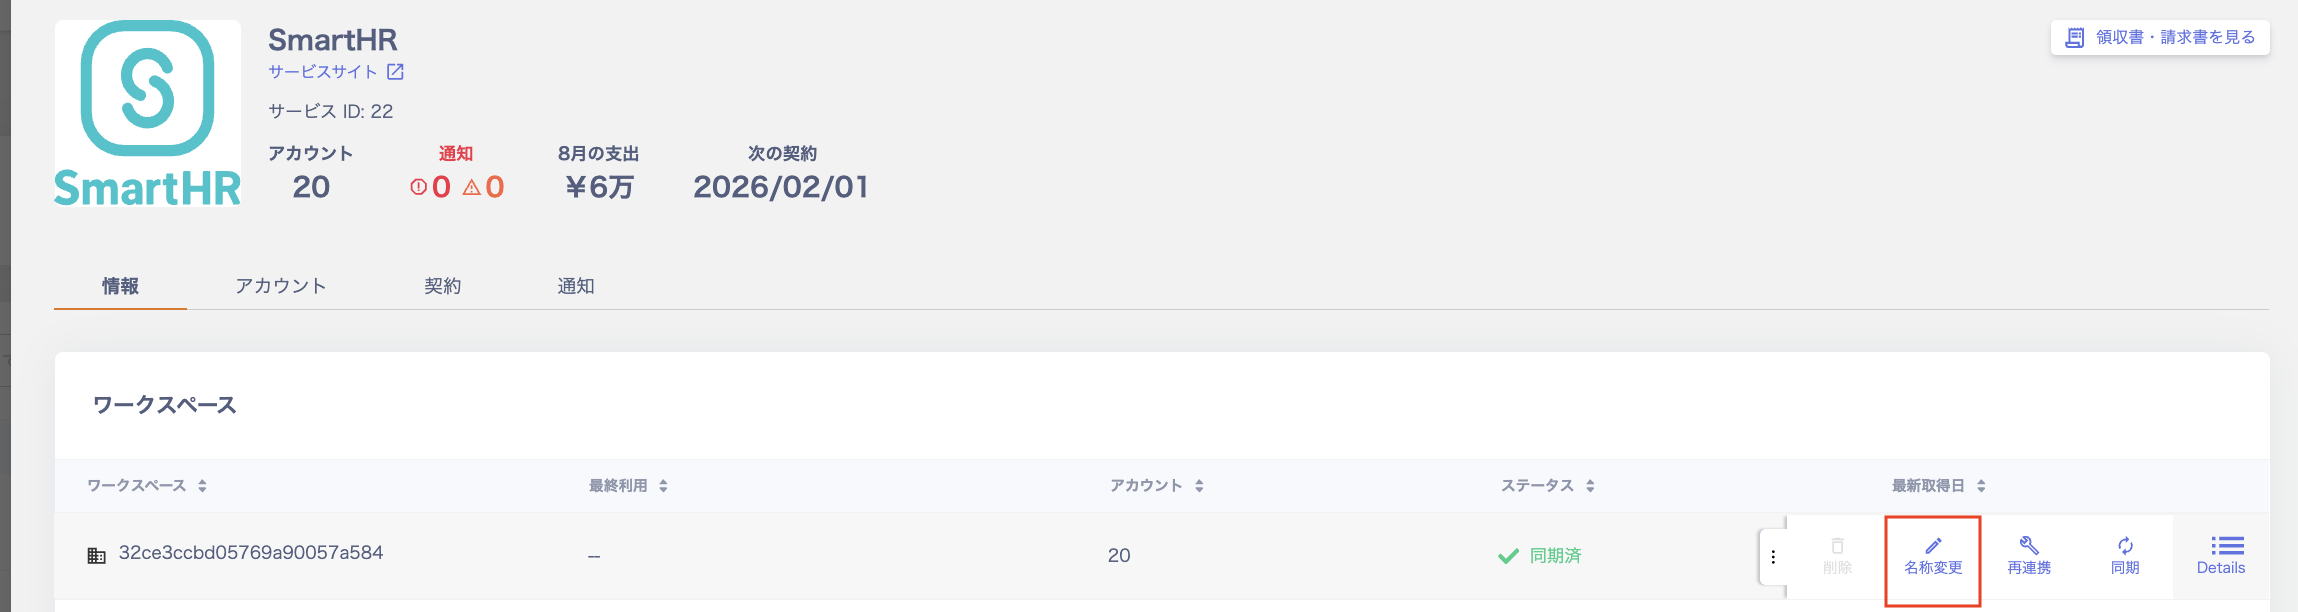Click the 削除 trash icon
The height and width of the screenshot is (612, 2298).
(x=1837, y=547)
